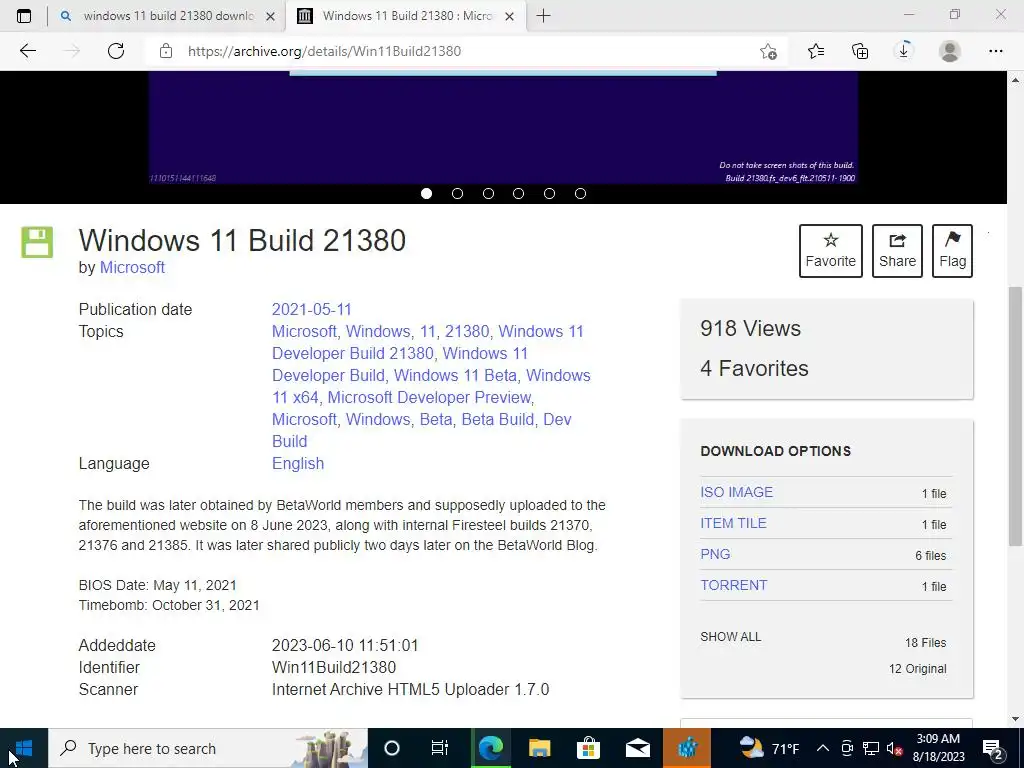Click the page vertical scrollbar thumb
Screen dimensions: 1024x768
coord(1015,415)
